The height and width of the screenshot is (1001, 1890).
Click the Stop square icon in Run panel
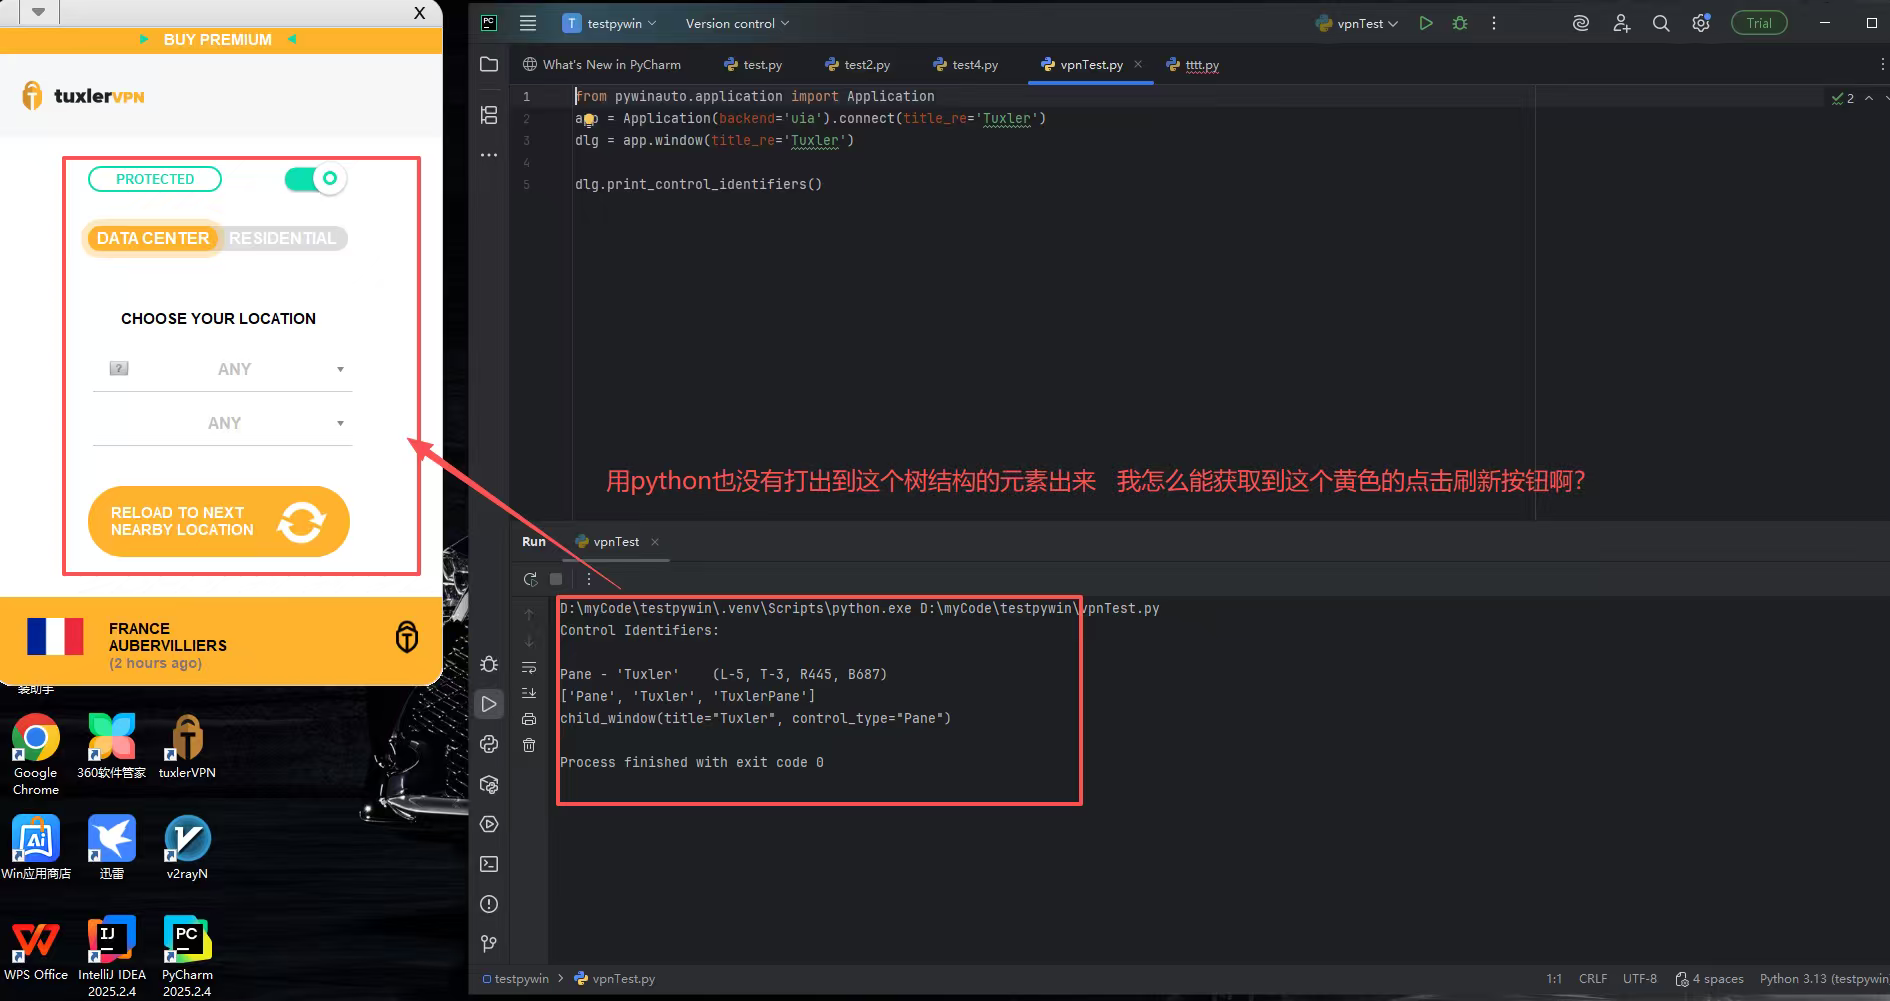click(x=556, y=579)
